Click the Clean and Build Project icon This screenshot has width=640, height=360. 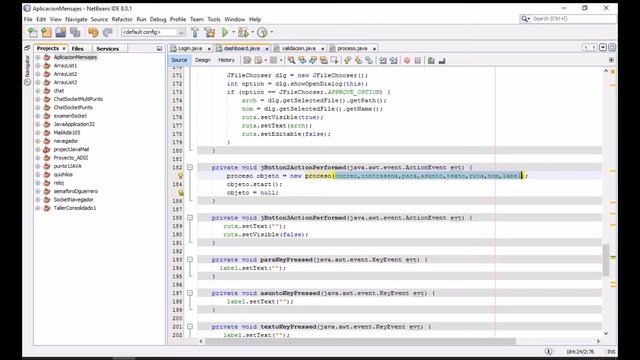[x=210, y=32]
